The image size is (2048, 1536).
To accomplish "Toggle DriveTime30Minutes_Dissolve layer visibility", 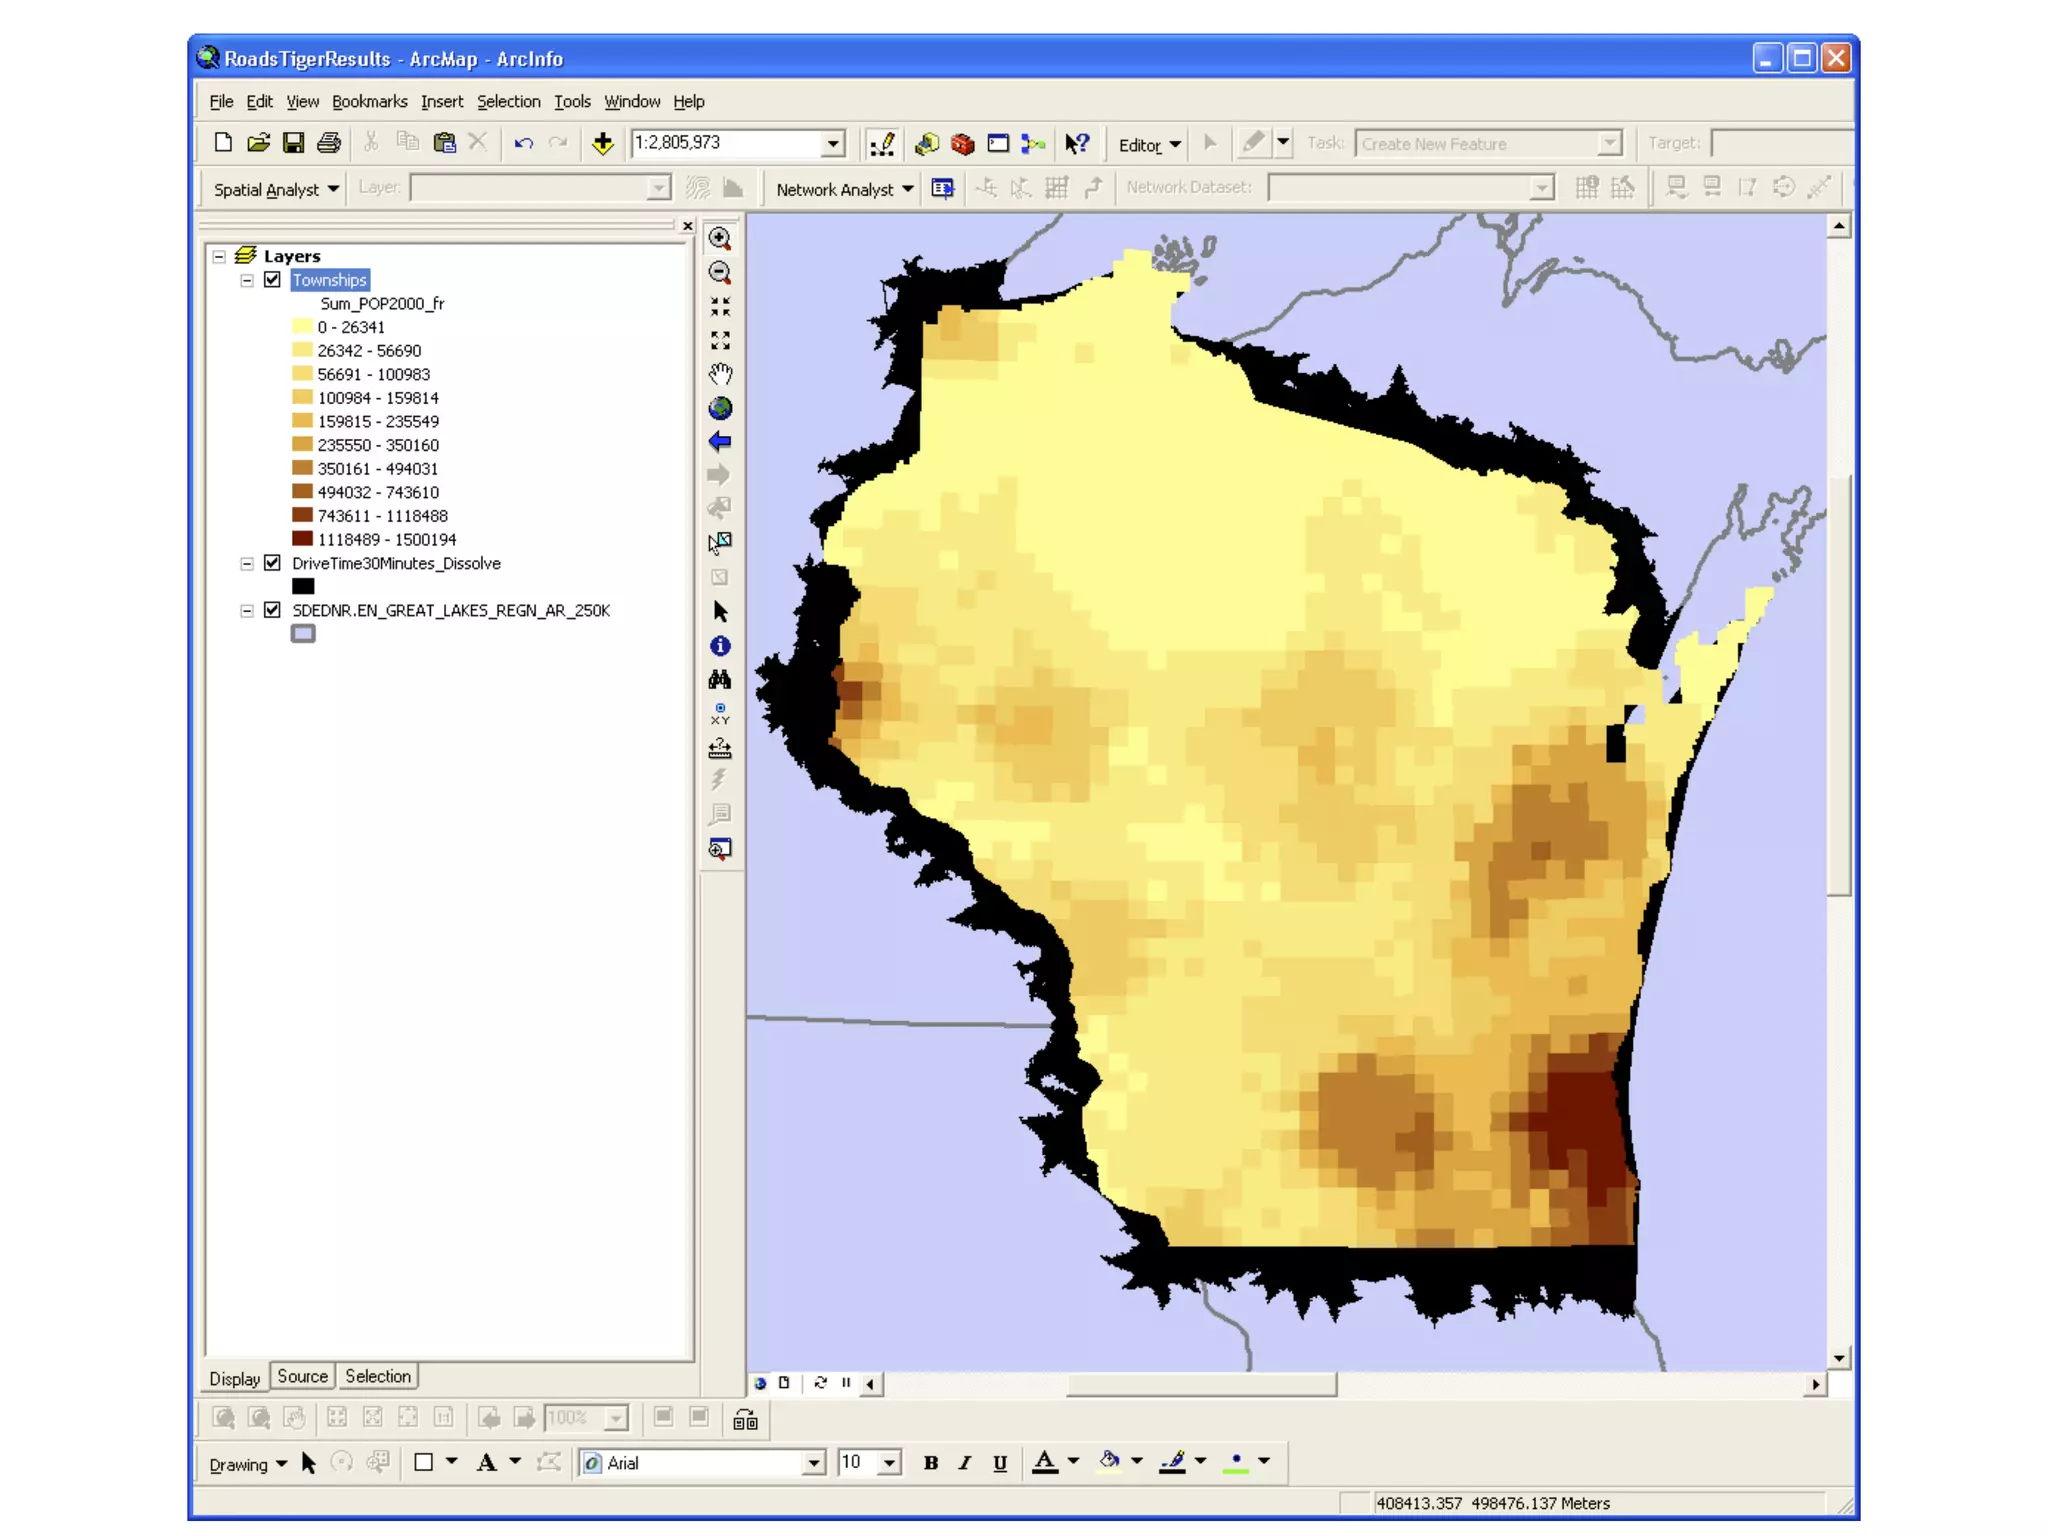I will pyautogui.click(x=272, y=563).
